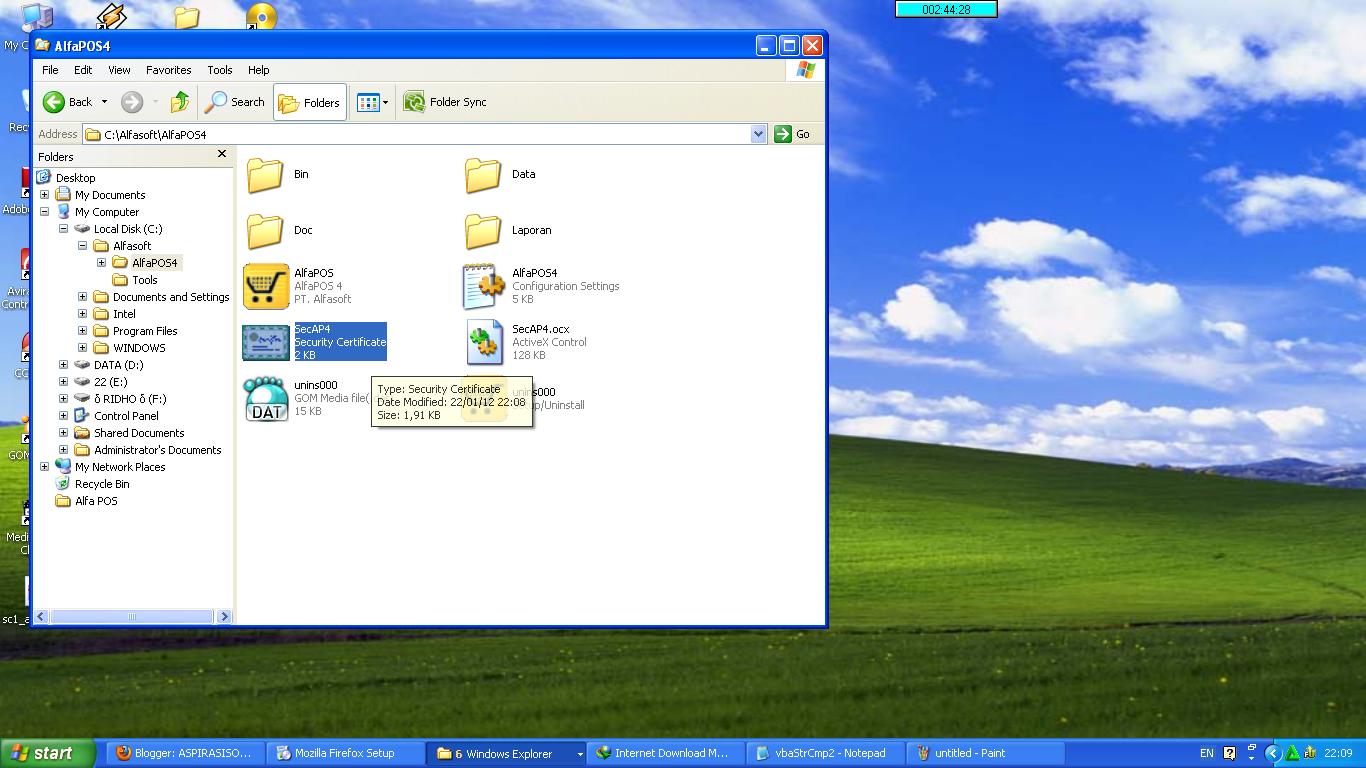This screenshot has height=768, width=1366.
Task: Toggle the Folders pane button
Action: point(310,102)
